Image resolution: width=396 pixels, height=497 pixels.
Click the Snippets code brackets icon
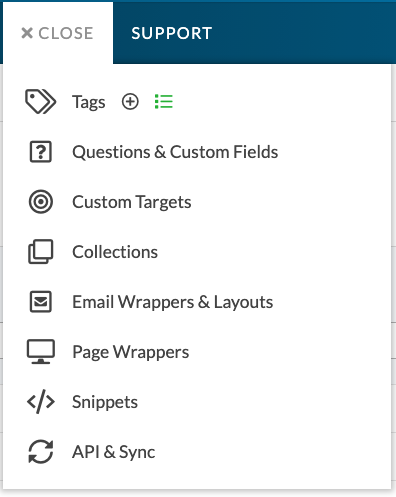[41, 402]
